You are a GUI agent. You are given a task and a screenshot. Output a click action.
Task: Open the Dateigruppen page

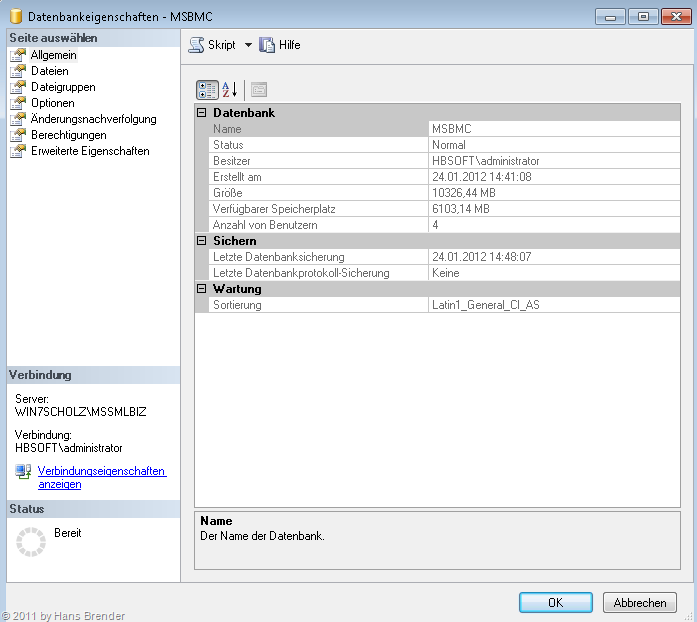point(62,87)
